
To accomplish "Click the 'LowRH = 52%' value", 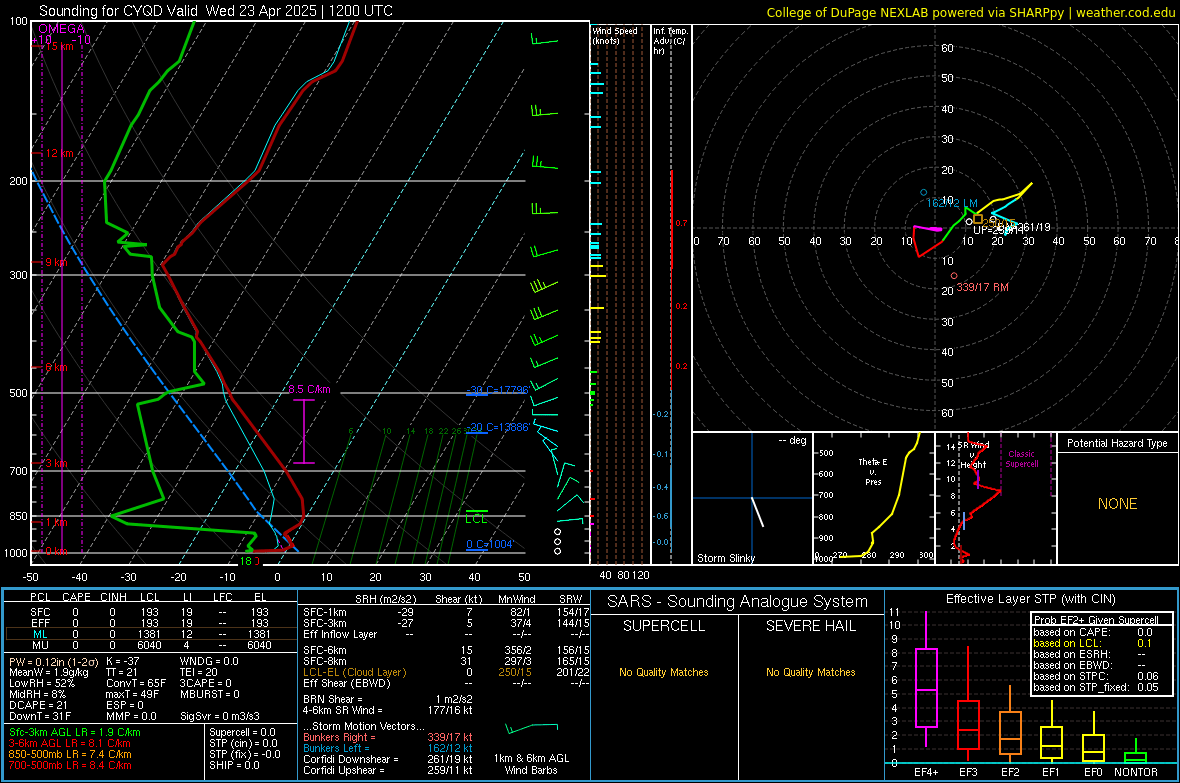I will click(x=41, y=683).
